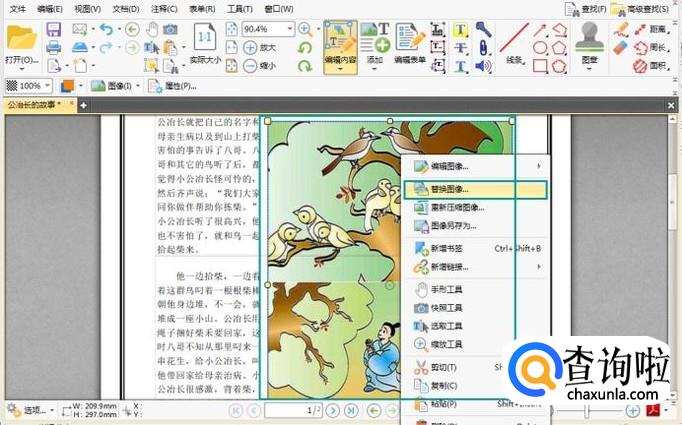Image resolution: width=682 pixels, height=425 pixels.
Task: Undo the last action
Action: [x=106, y=29]
